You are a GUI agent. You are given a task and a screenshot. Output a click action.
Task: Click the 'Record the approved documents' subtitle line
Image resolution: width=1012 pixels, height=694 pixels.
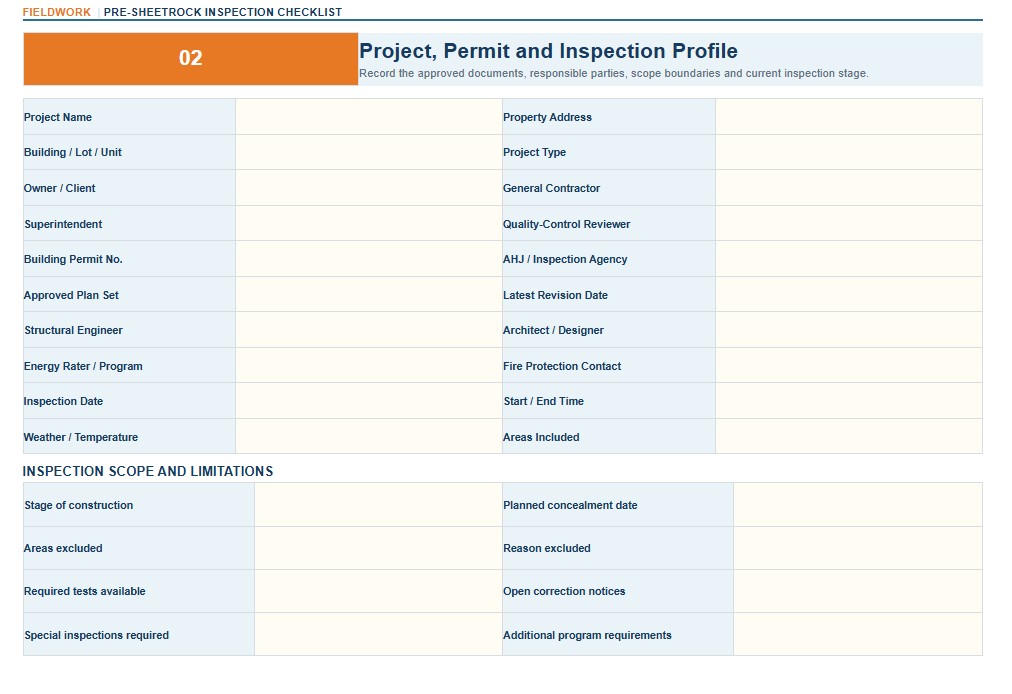(614, 74)
